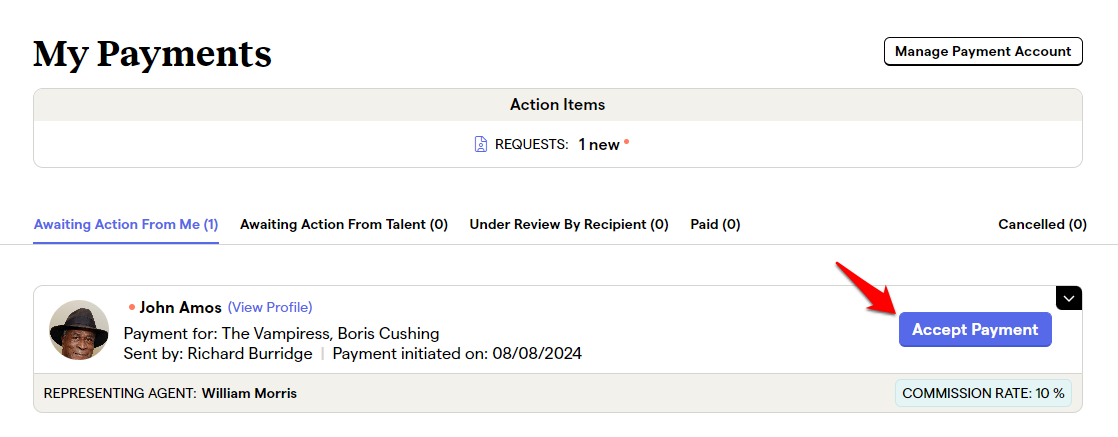Go to the Paid tab
This screenshot has height=437, width=1118.
pyautogui.click(x=715, y=225)
